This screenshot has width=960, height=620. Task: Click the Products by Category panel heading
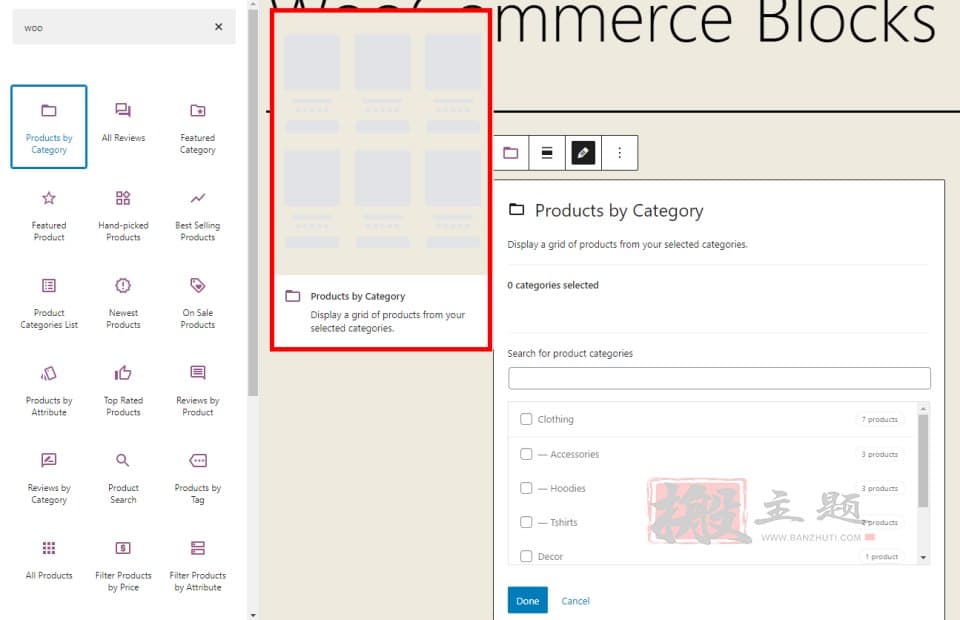click(619, 211)
